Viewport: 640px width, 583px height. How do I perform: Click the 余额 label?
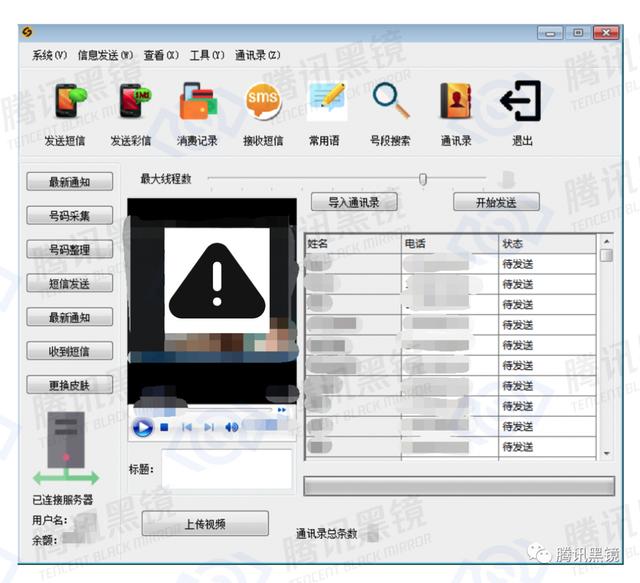(44, 541)
